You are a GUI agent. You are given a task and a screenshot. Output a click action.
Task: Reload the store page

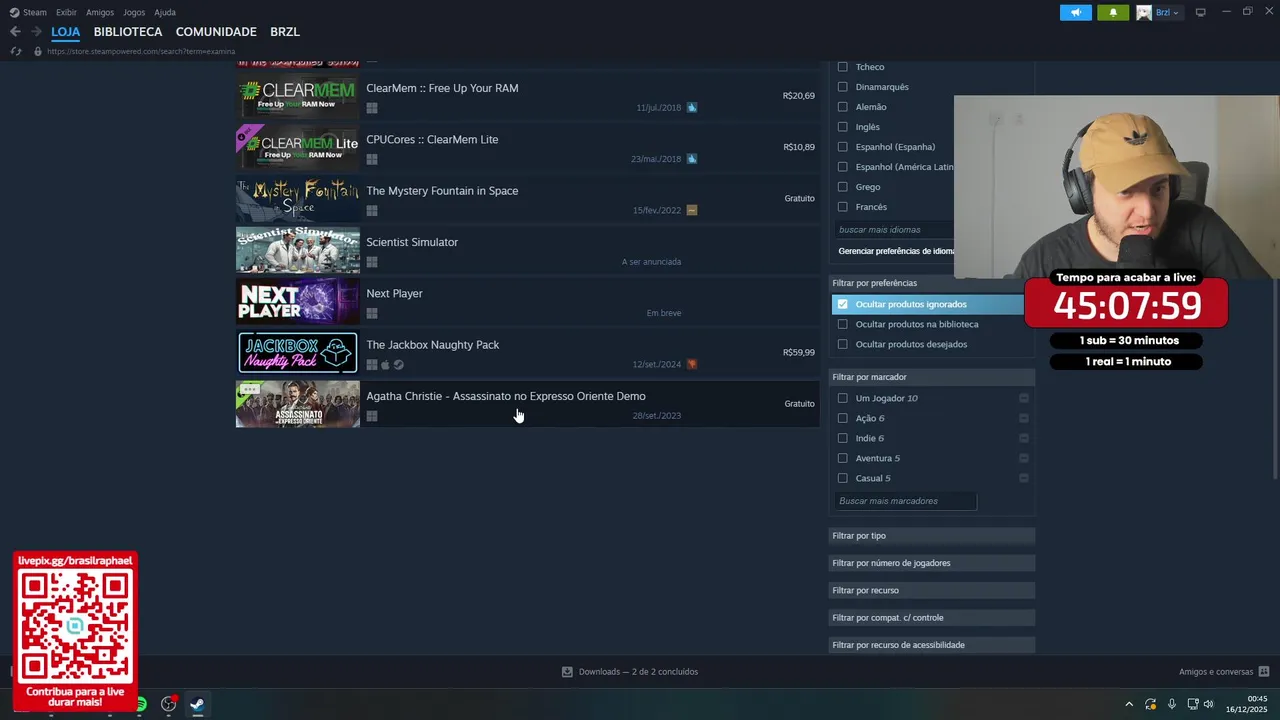(x=16, y=51)
